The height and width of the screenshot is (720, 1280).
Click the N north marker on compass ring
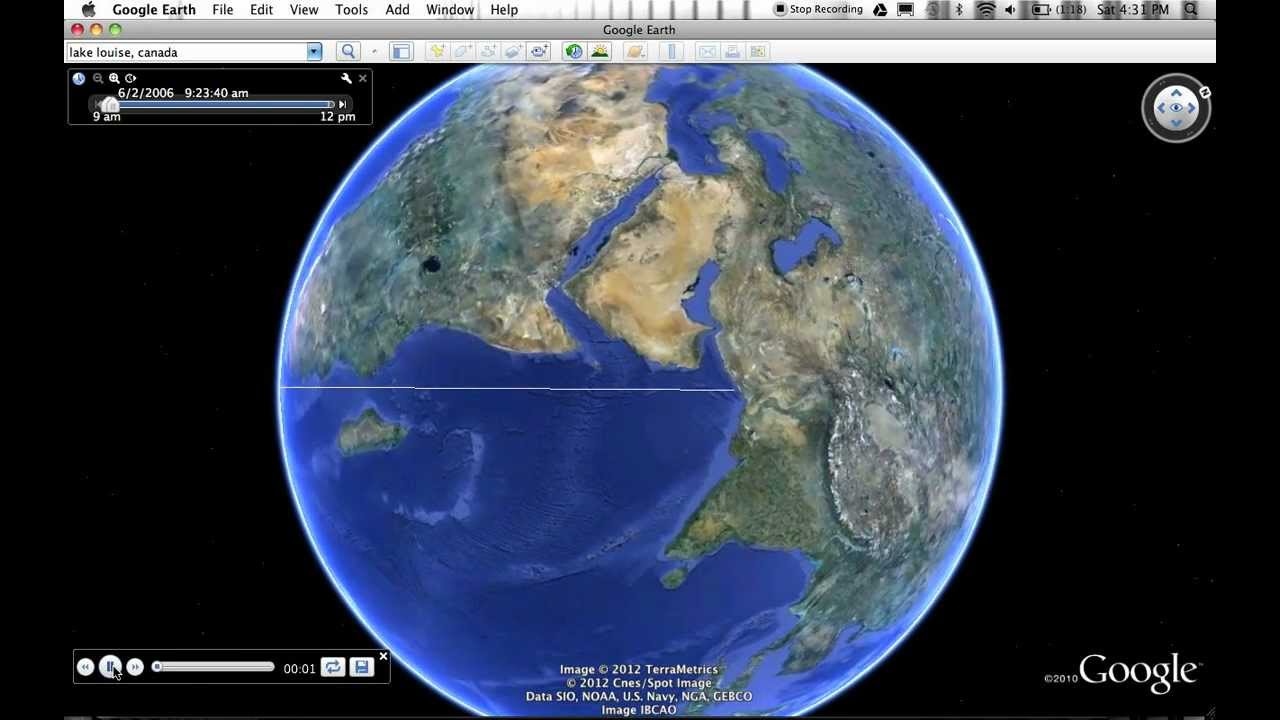pos(1205,93)
